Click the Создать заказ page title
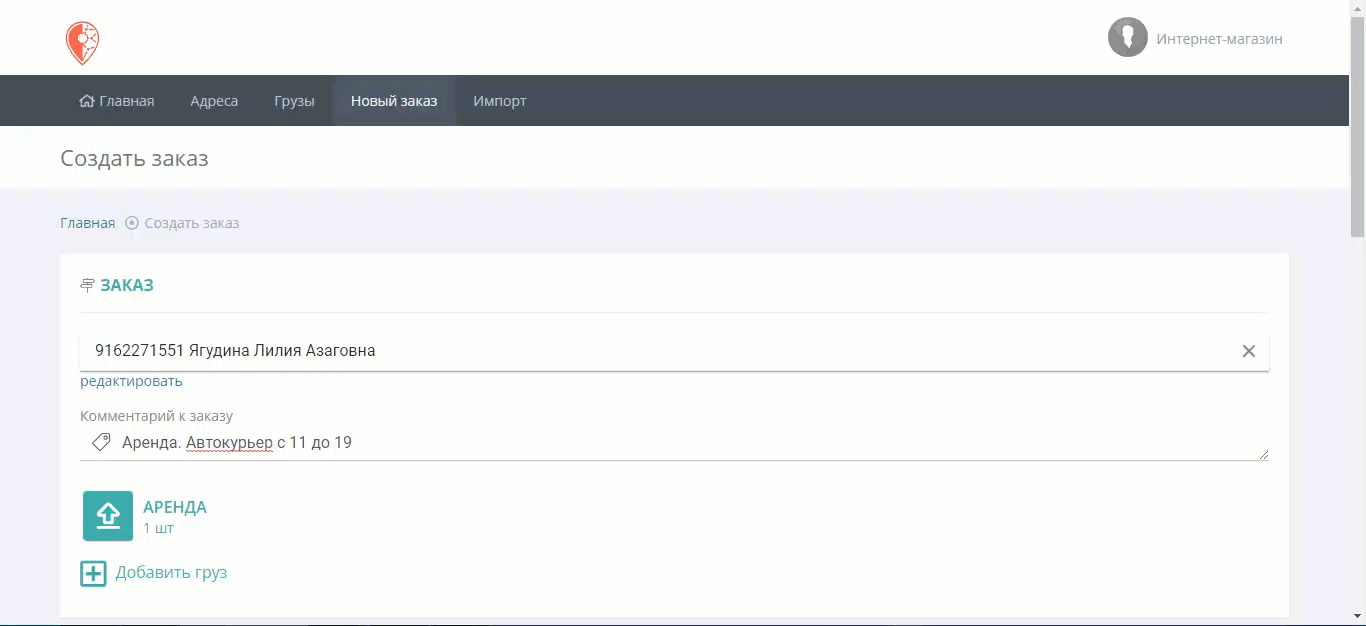Screen dimensions: 1366x626 pos(134,158)
